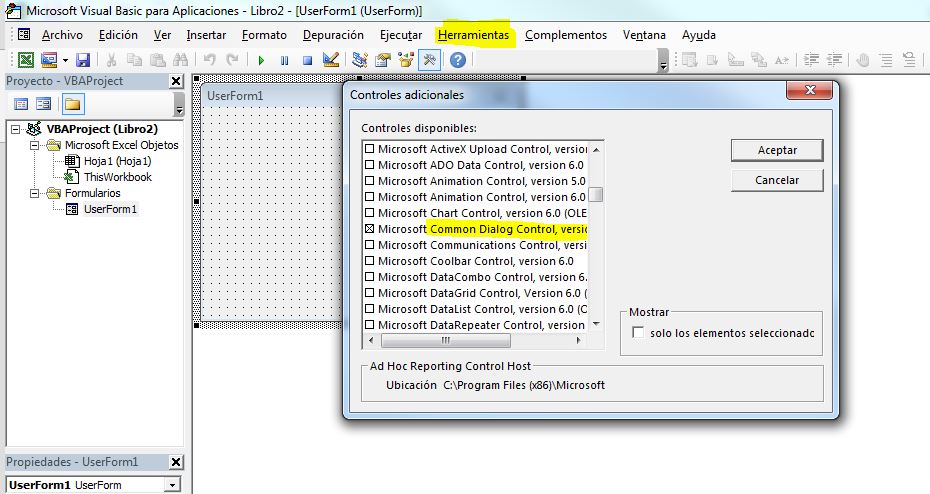Save the workbook with the floppy icon

(x=83, y=60)
